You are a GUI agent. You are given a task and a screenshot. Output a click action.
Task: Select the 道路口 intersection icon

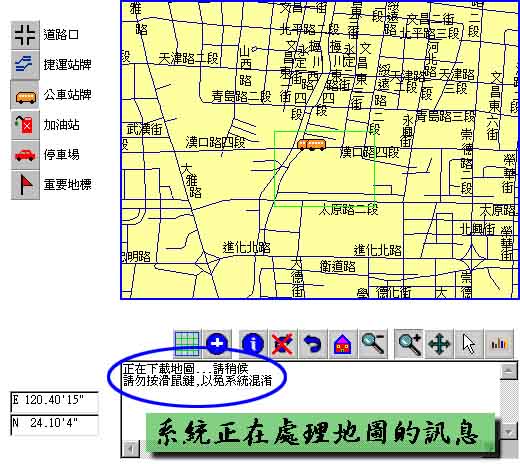25,35
